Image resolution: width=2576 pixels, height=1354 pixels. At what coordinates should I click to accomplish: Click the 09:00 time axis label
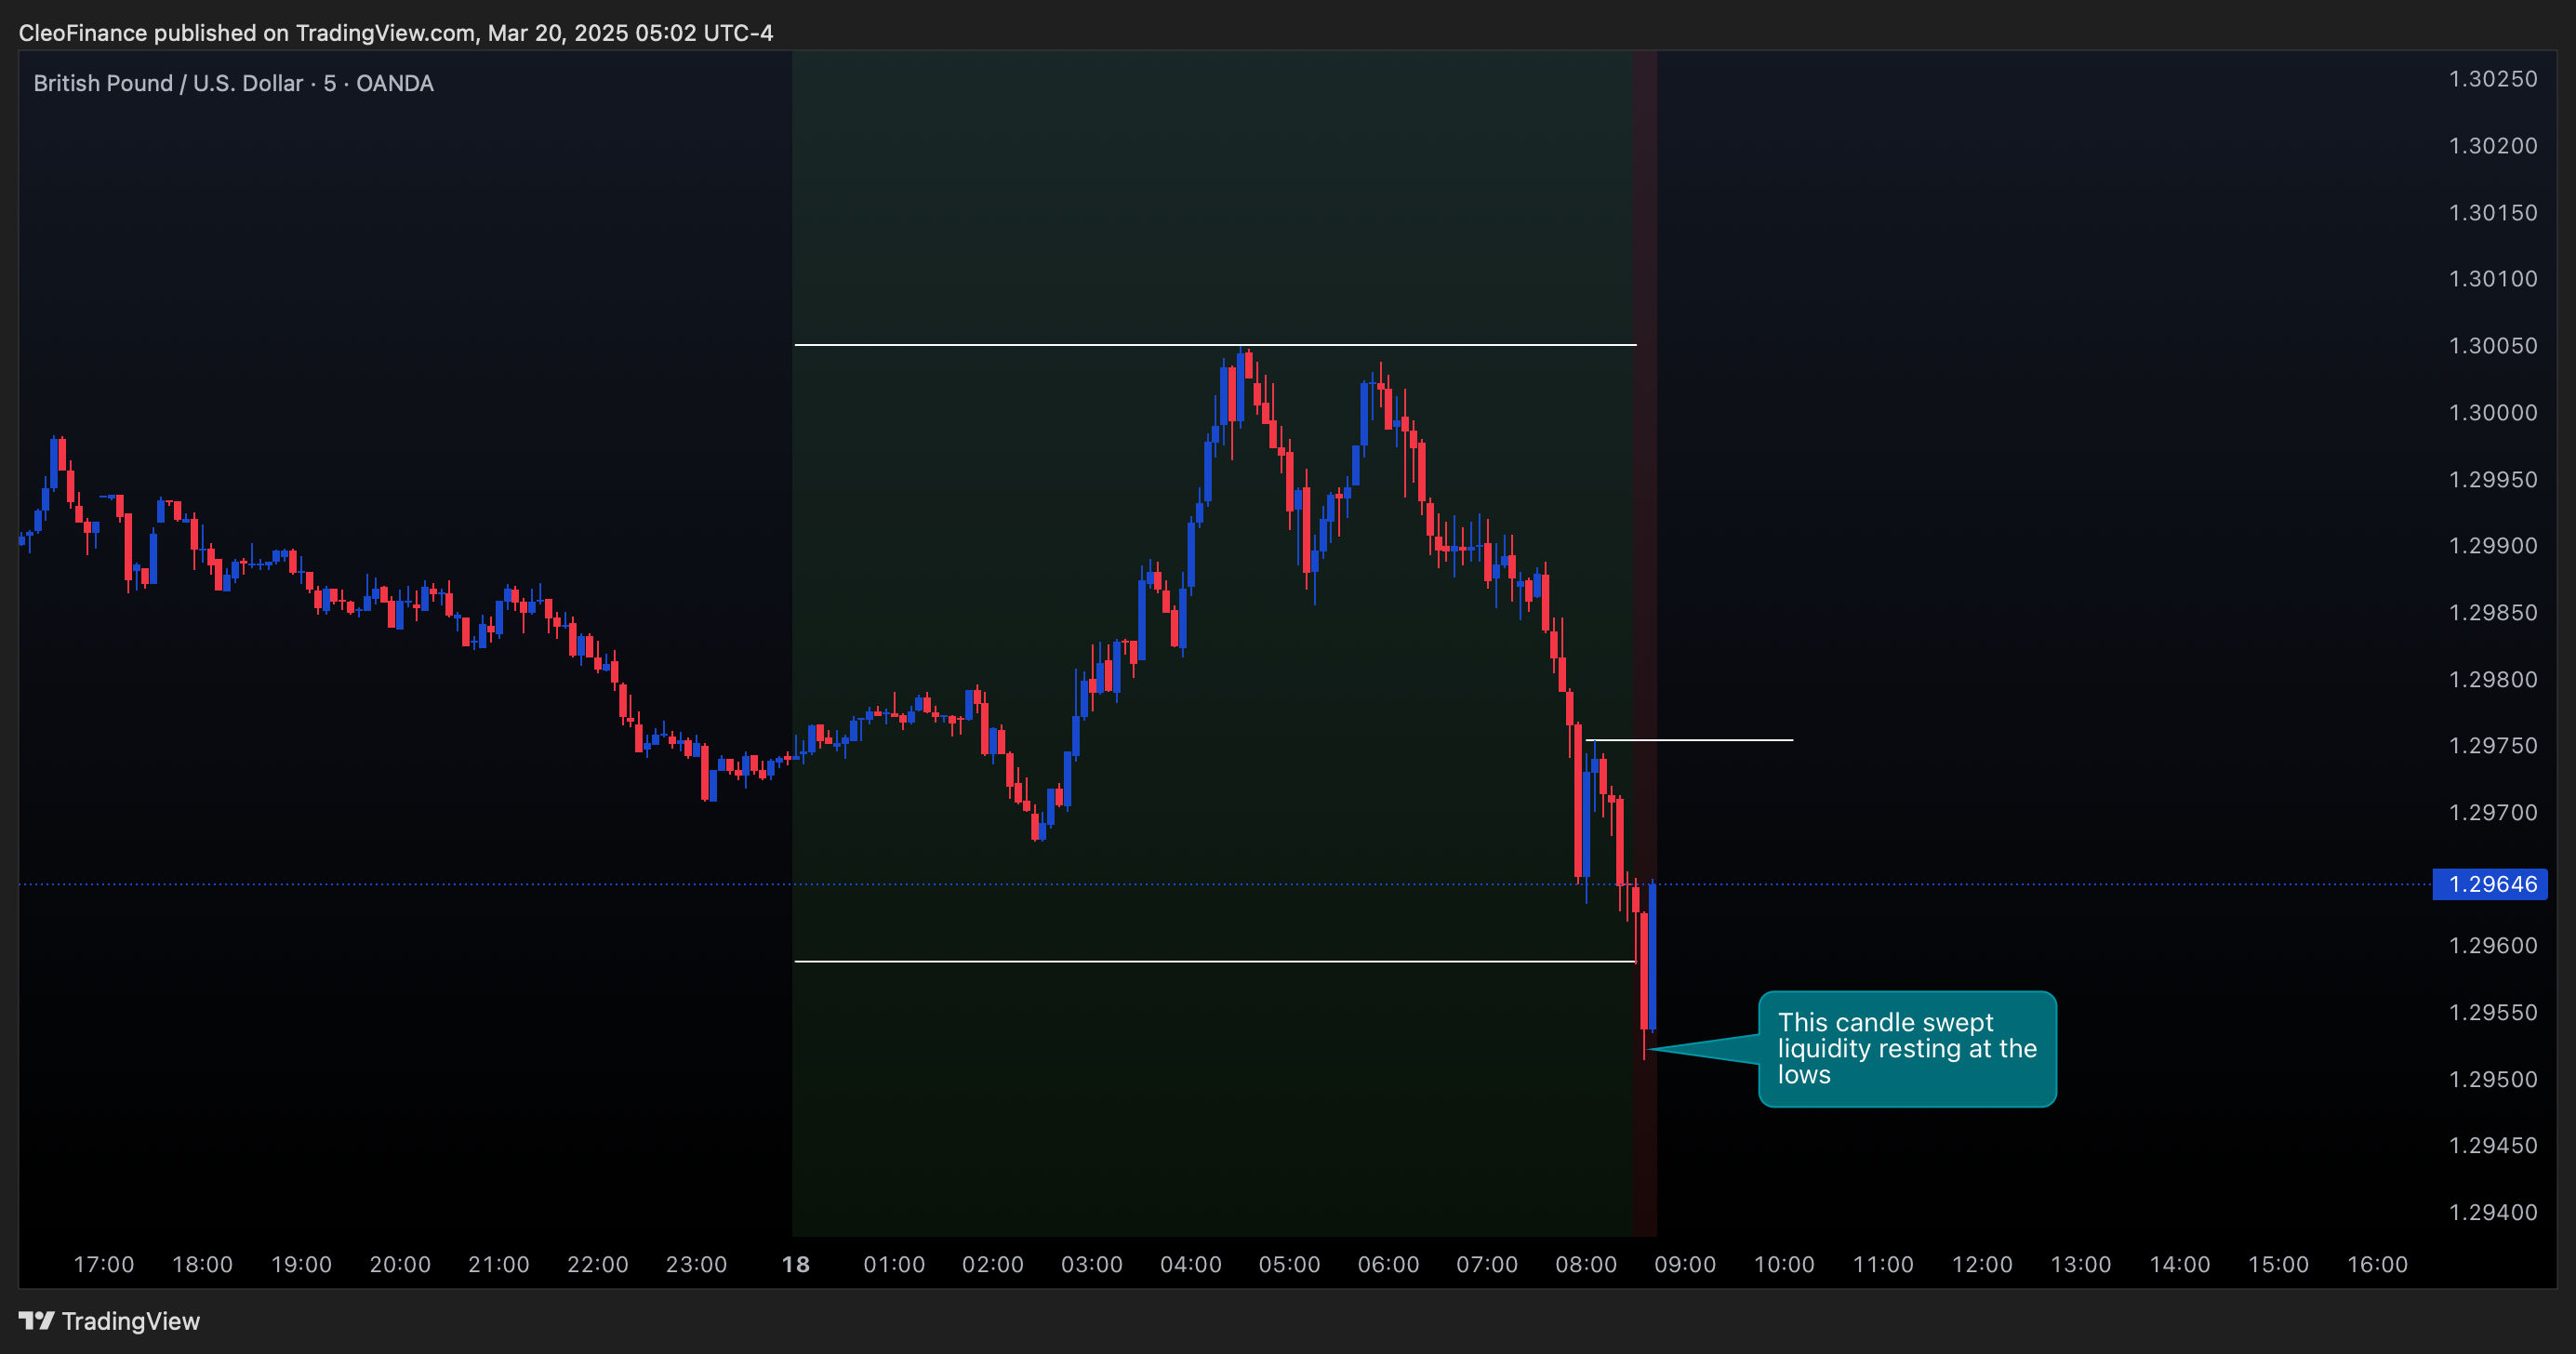[1685, 1265]
